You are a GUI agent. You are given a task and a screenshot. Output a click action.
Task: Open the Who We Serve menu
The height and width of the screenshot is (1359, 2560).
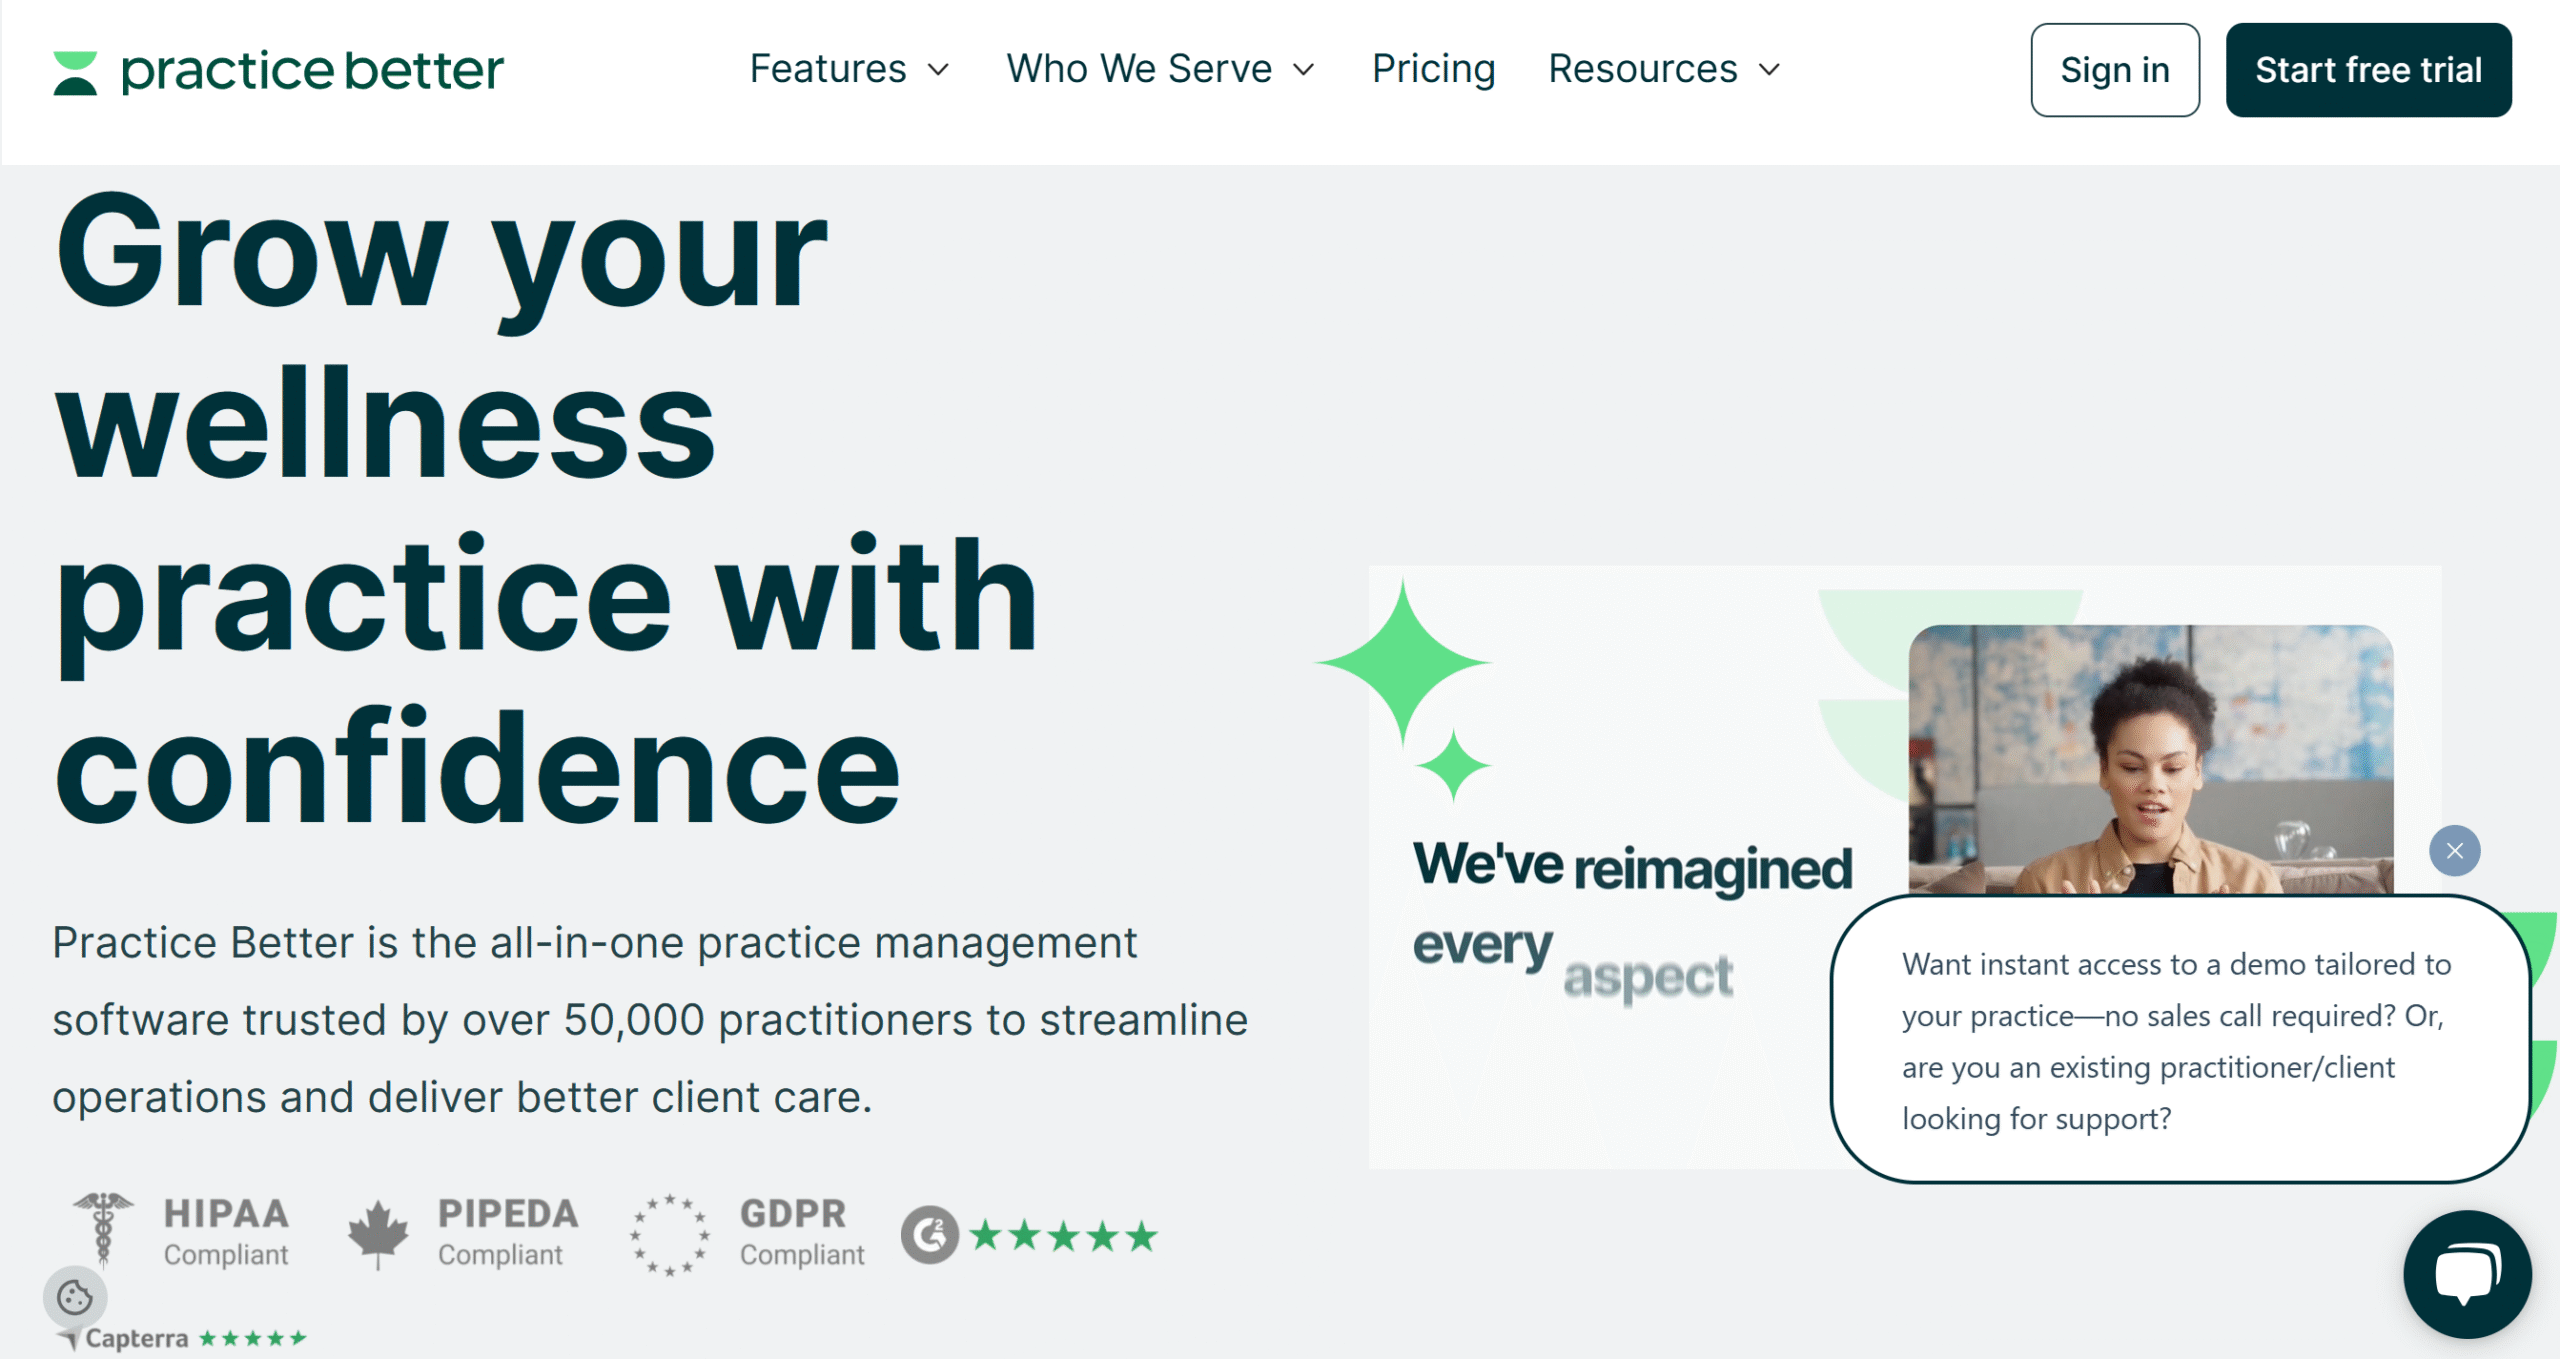coord(1139,69)
